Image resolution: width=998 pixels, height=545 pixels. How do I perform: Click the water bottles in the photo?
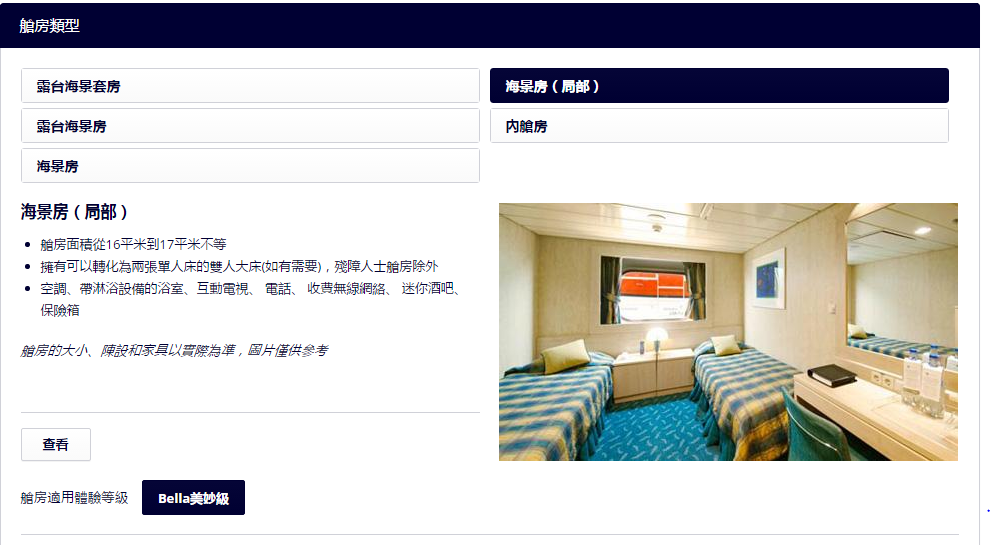924,380
